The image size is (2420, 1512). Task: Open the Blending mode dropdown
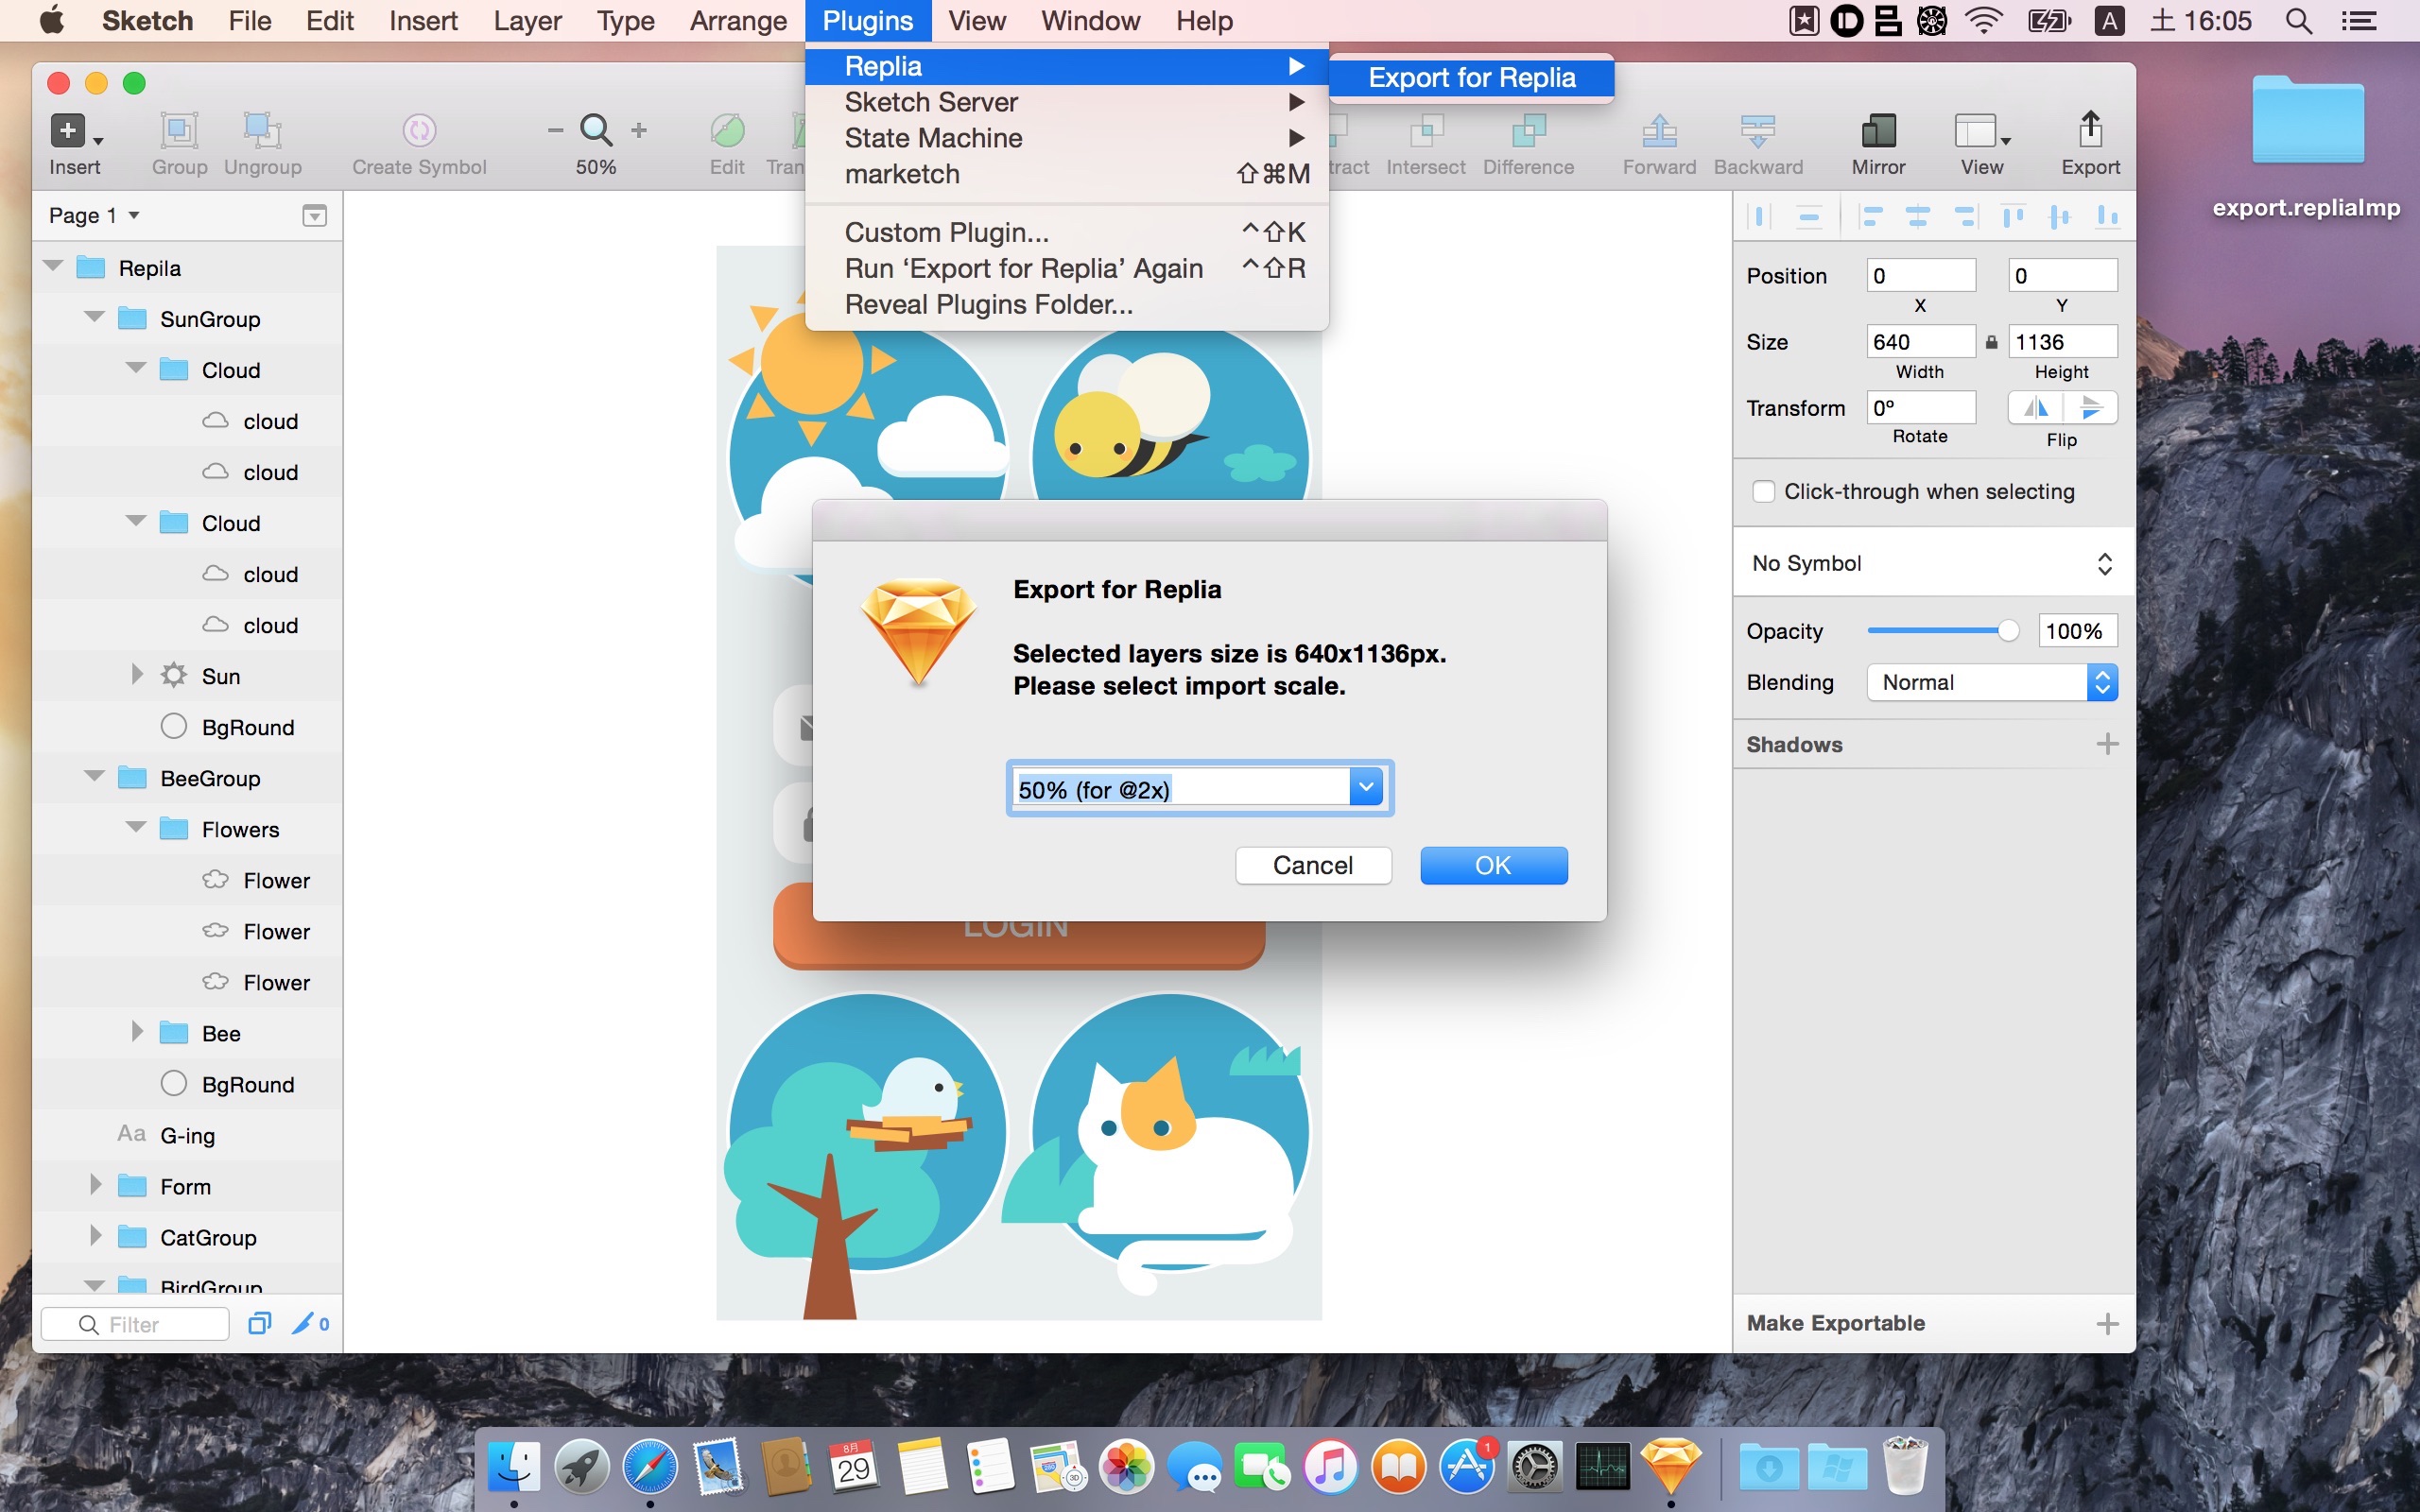1991,682
